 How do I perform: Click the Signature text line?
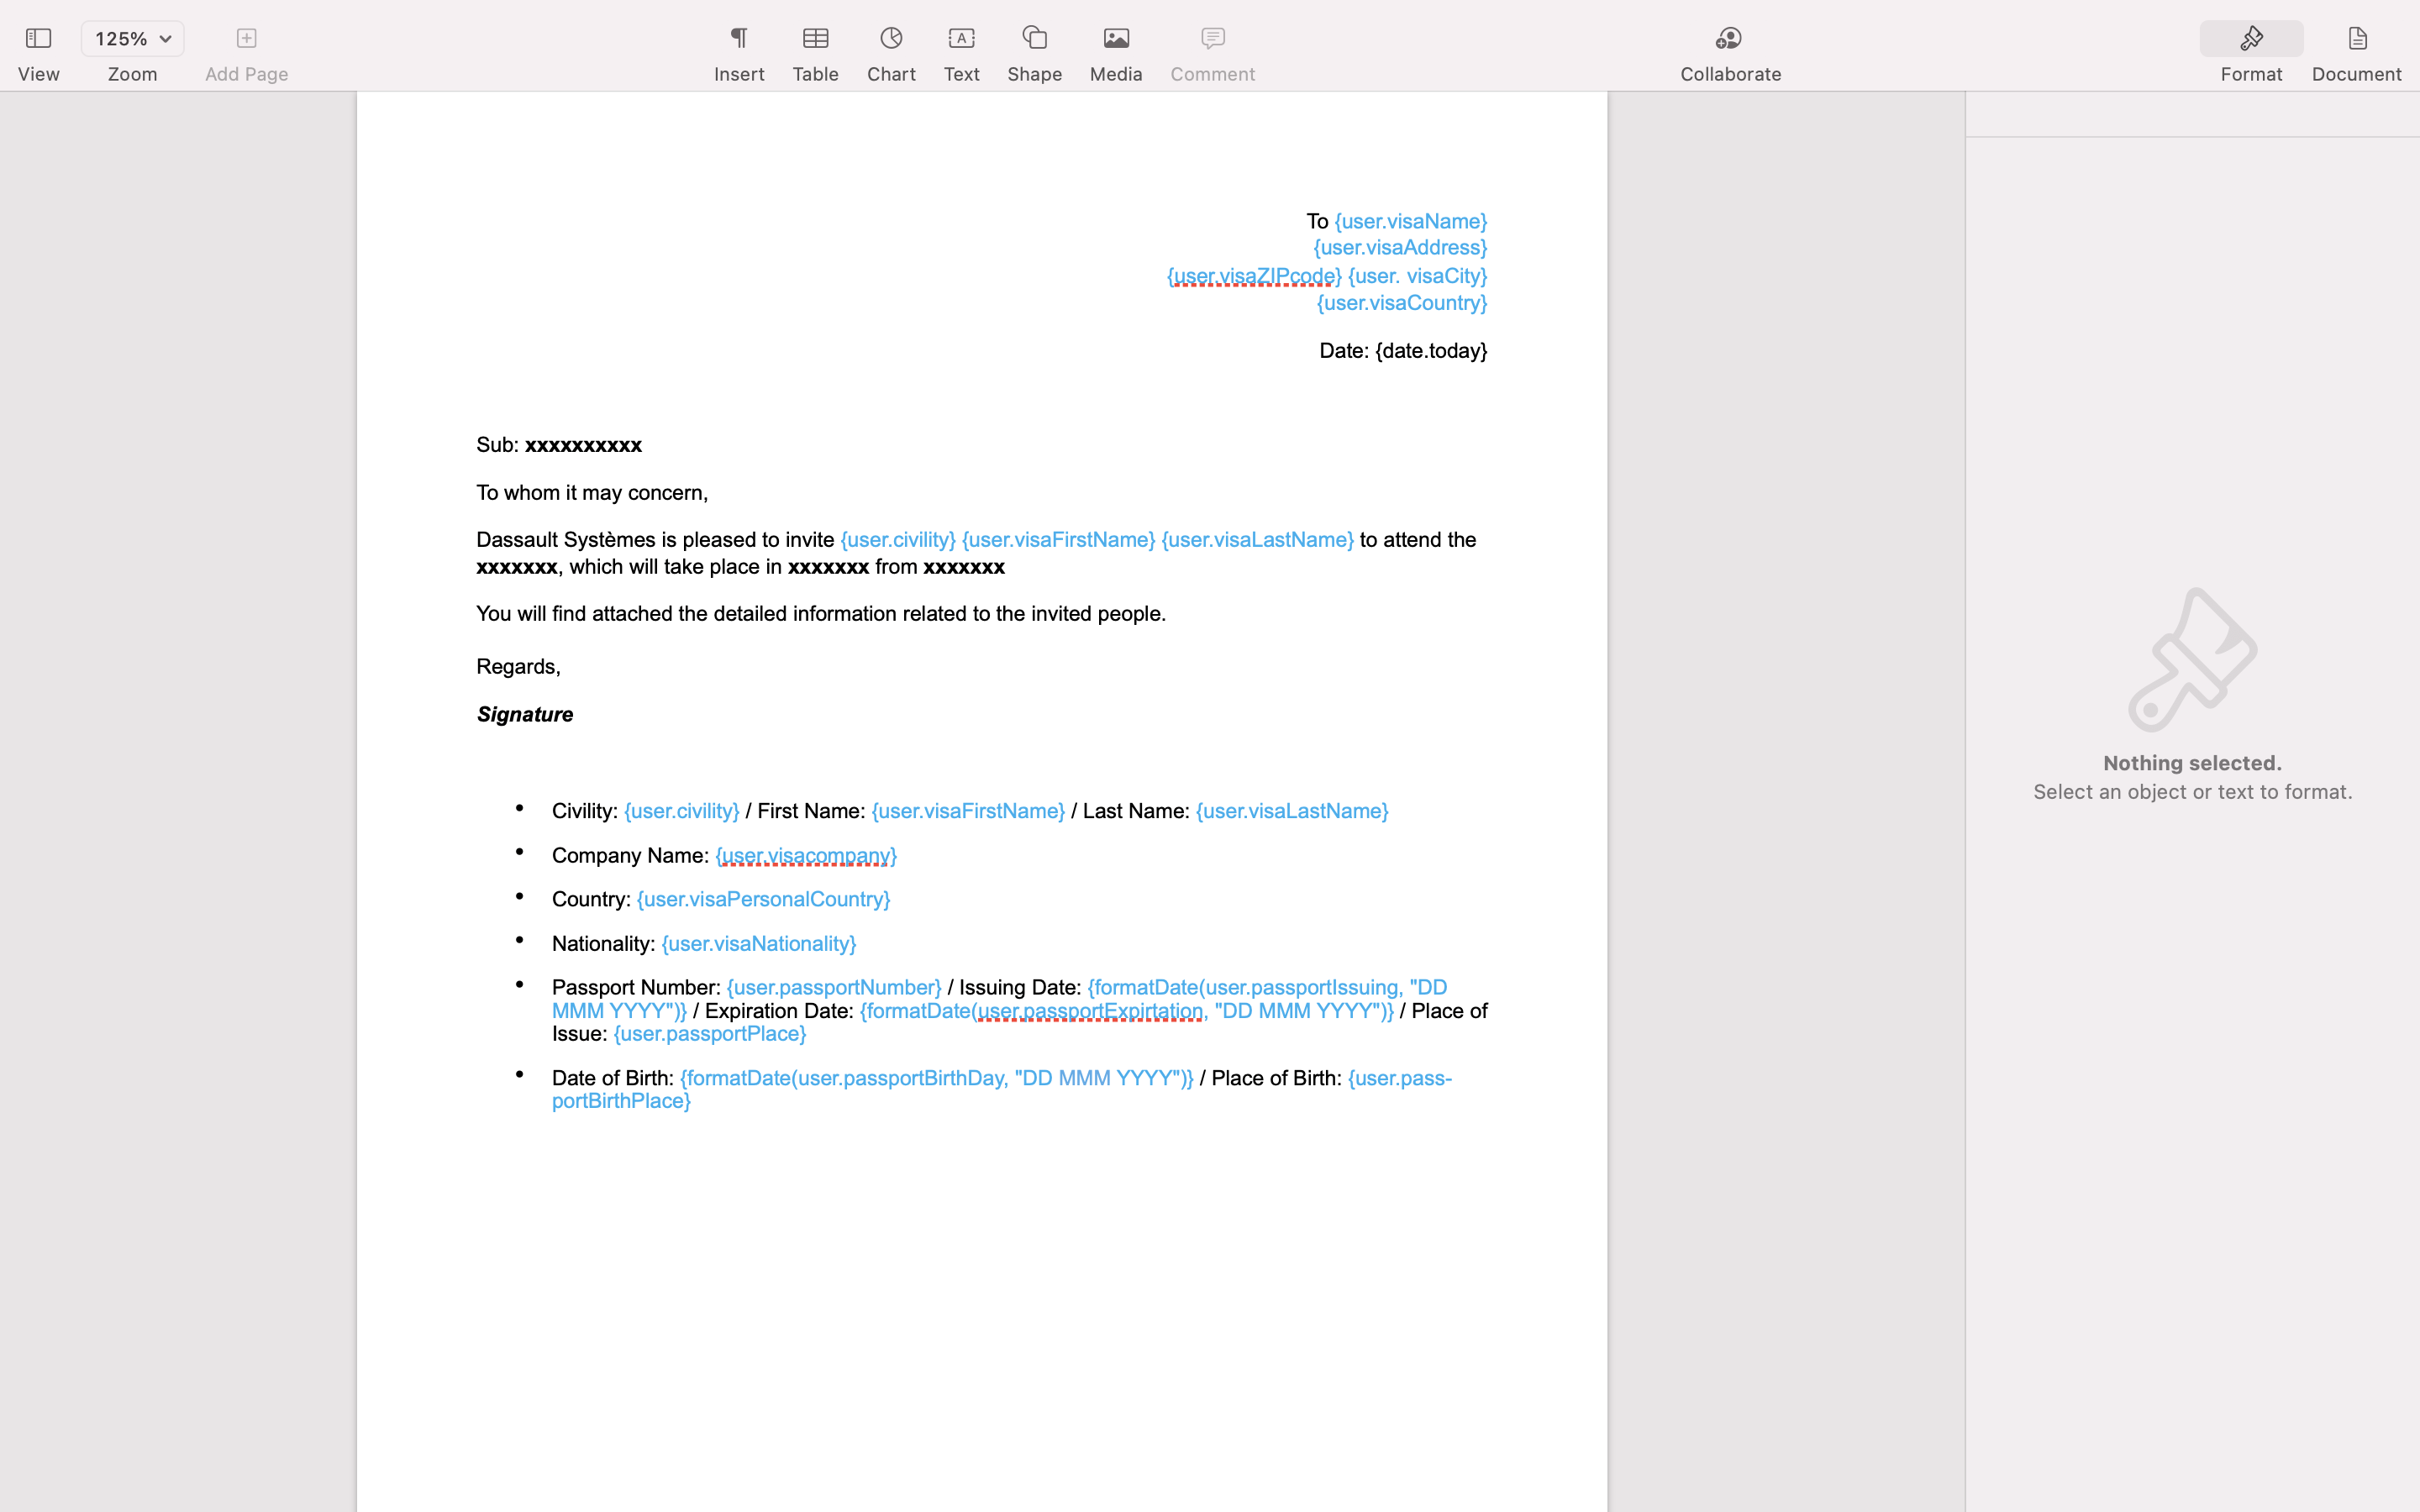coord(525,714)
